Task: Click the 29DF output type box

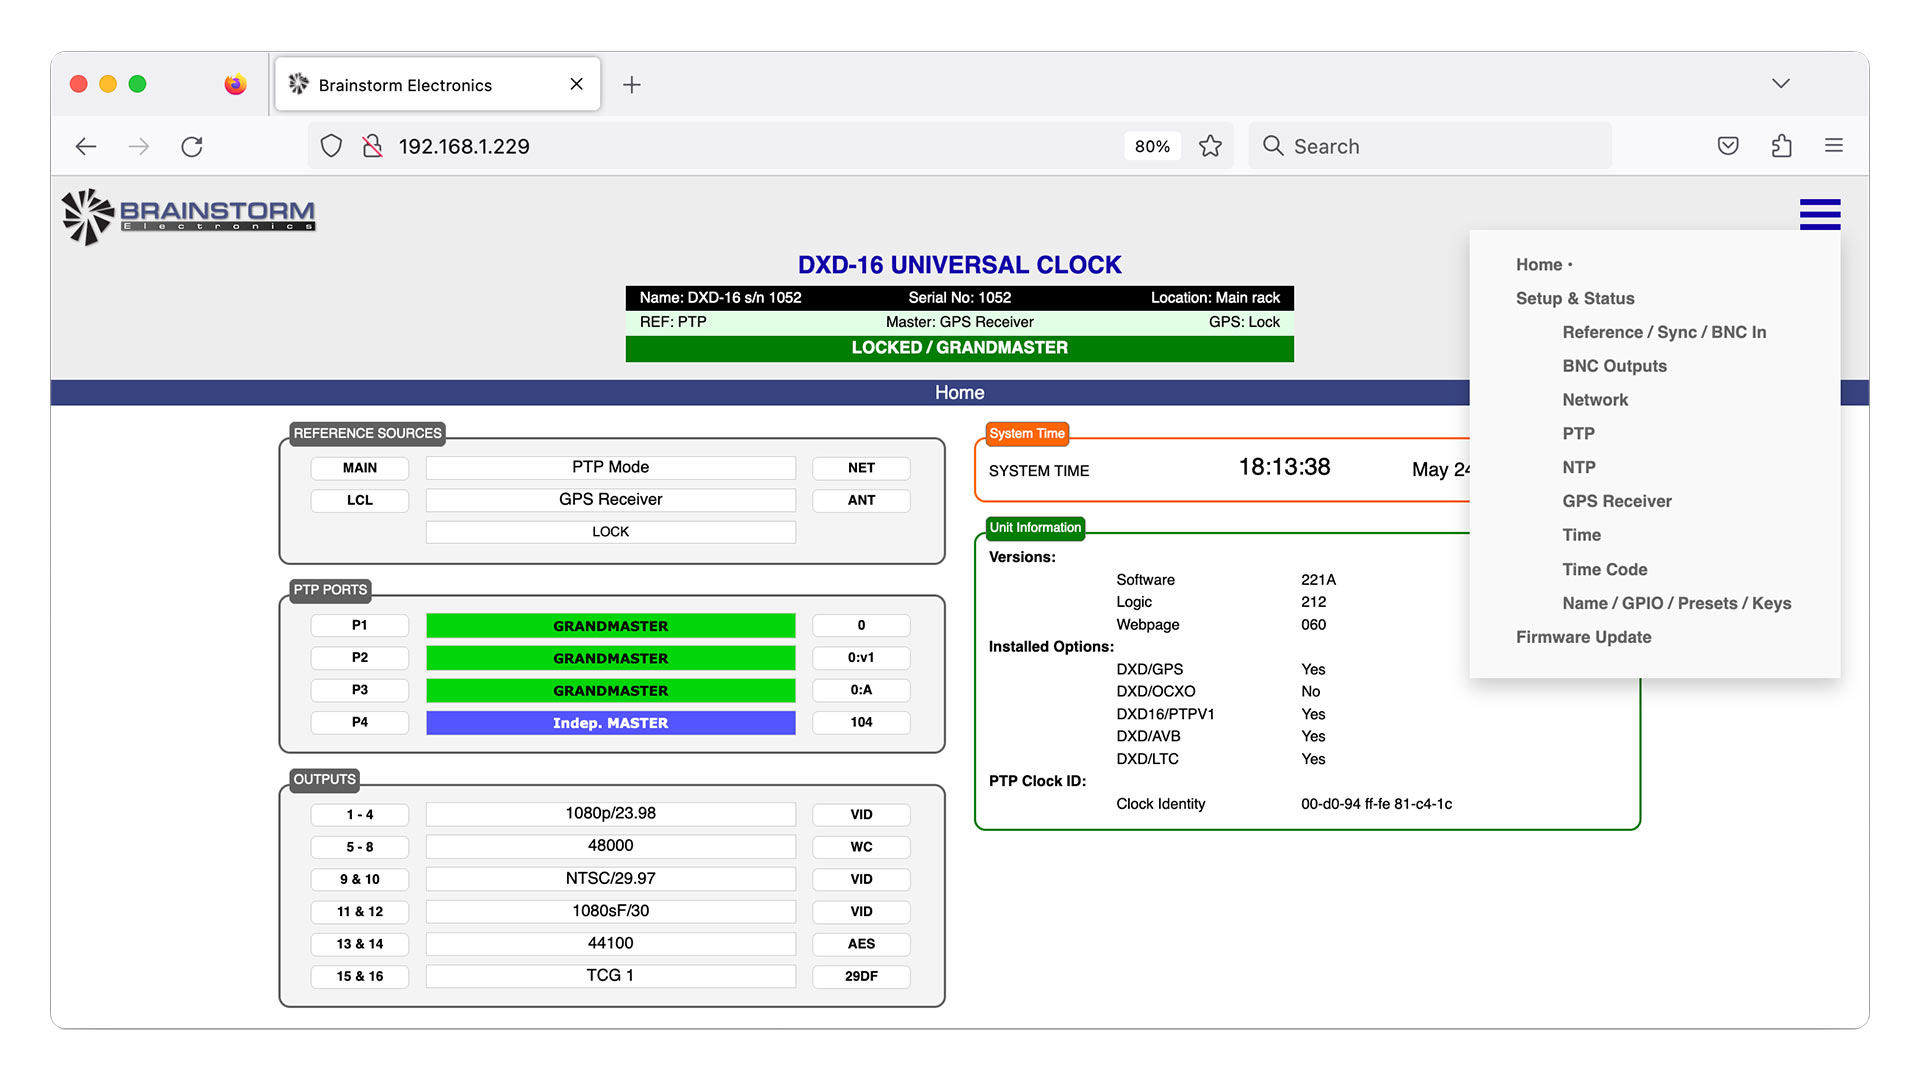Action: (861, 976)
